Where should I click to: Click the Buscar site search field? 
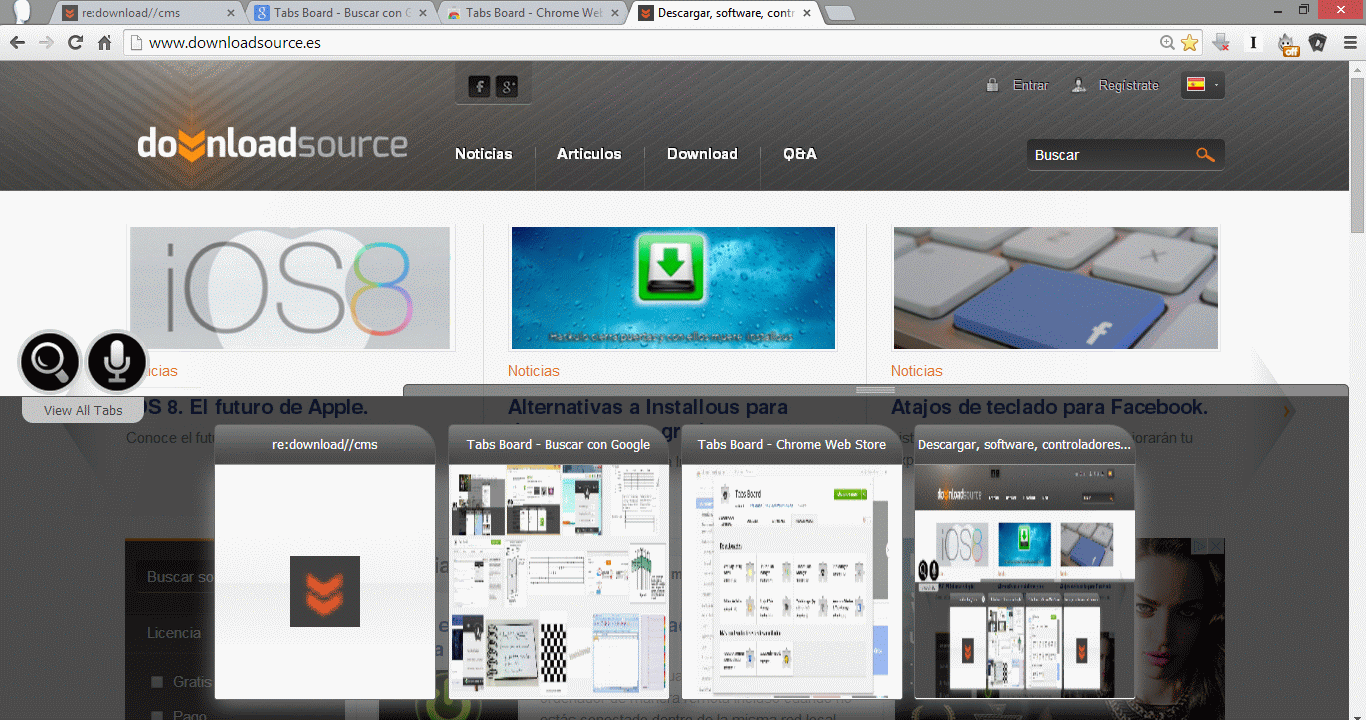[1110, 155]
